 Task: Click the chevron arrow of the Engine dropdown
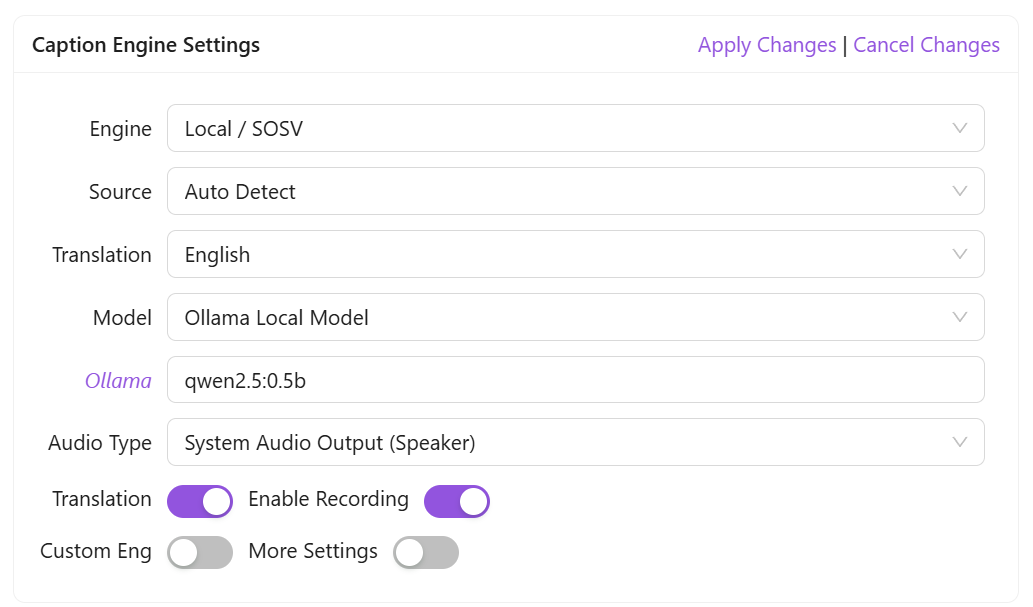(x=960, y=128)
